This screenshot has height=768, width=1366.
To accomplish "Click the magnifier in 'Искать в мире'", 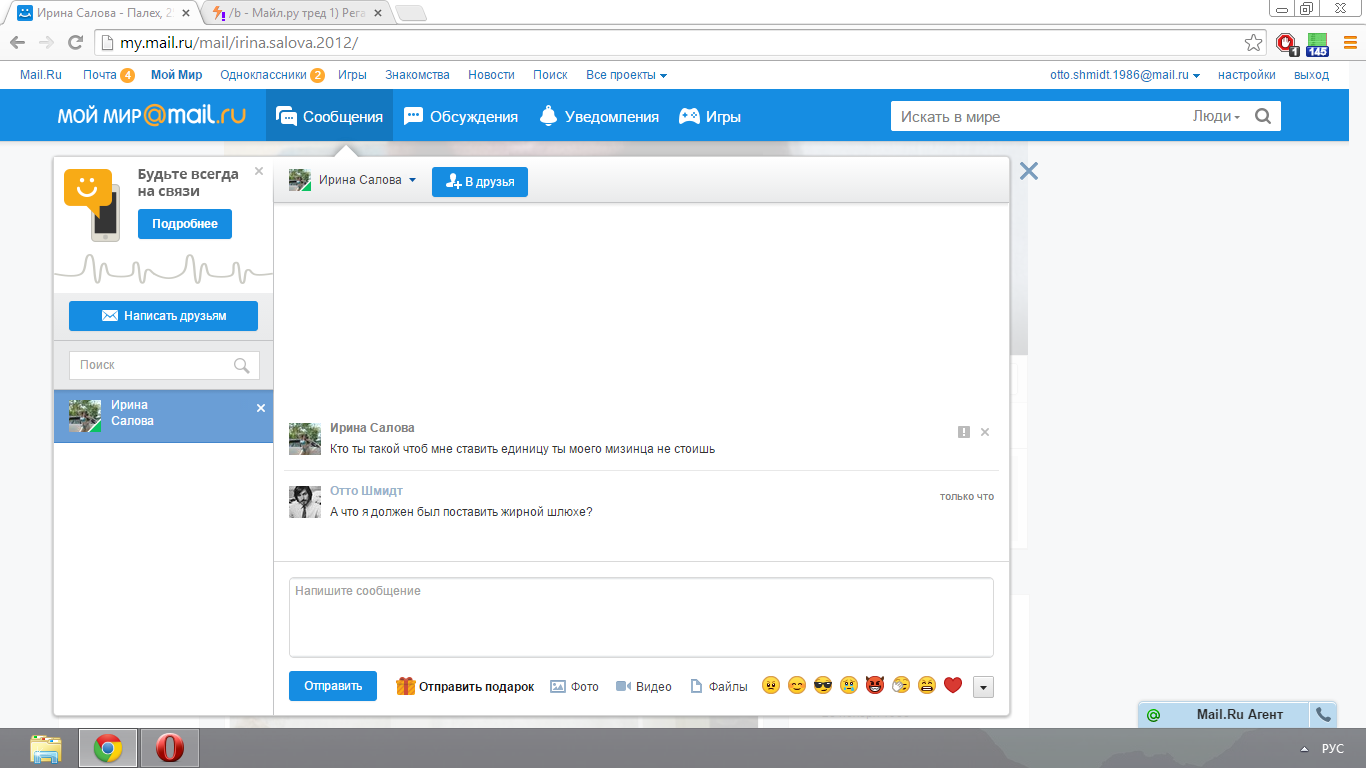I will pos(1263,116).
